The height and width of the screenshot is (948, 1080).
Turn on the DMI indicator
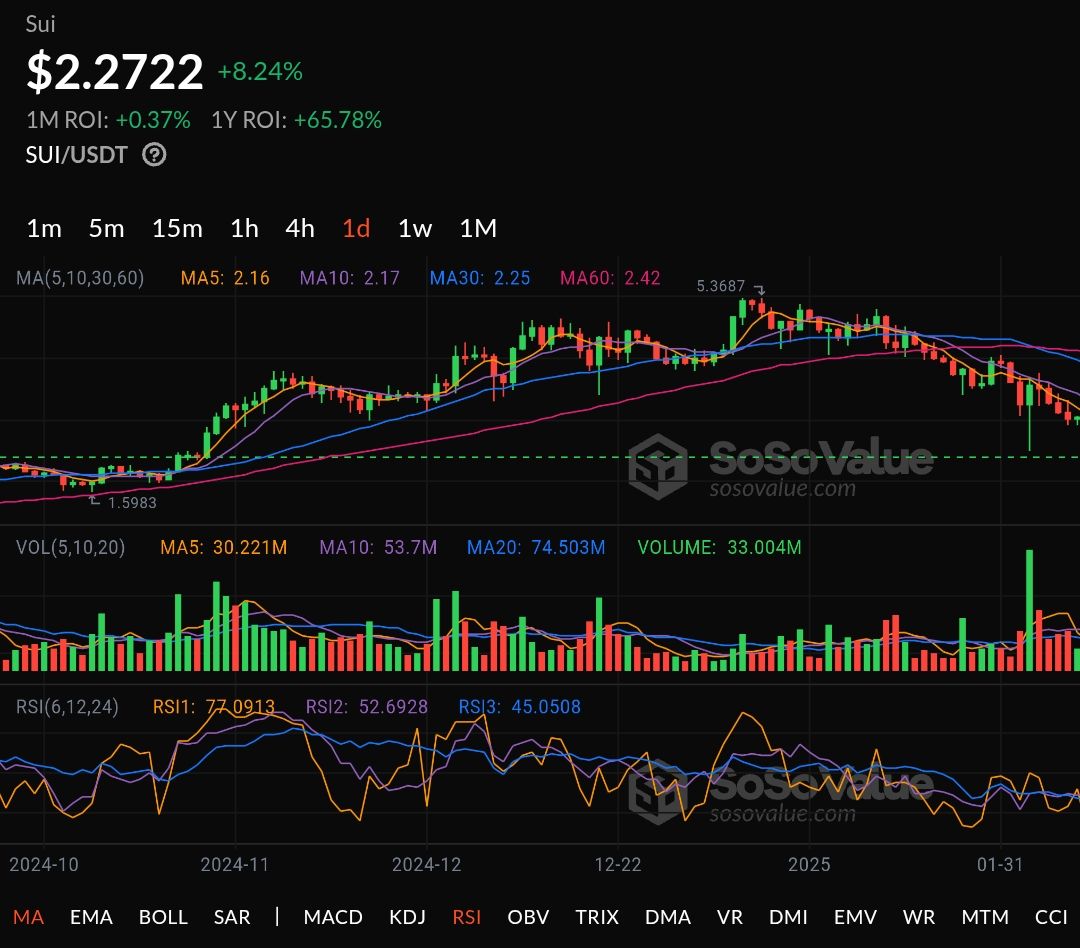pyautogui.click(x=788, y=917)
